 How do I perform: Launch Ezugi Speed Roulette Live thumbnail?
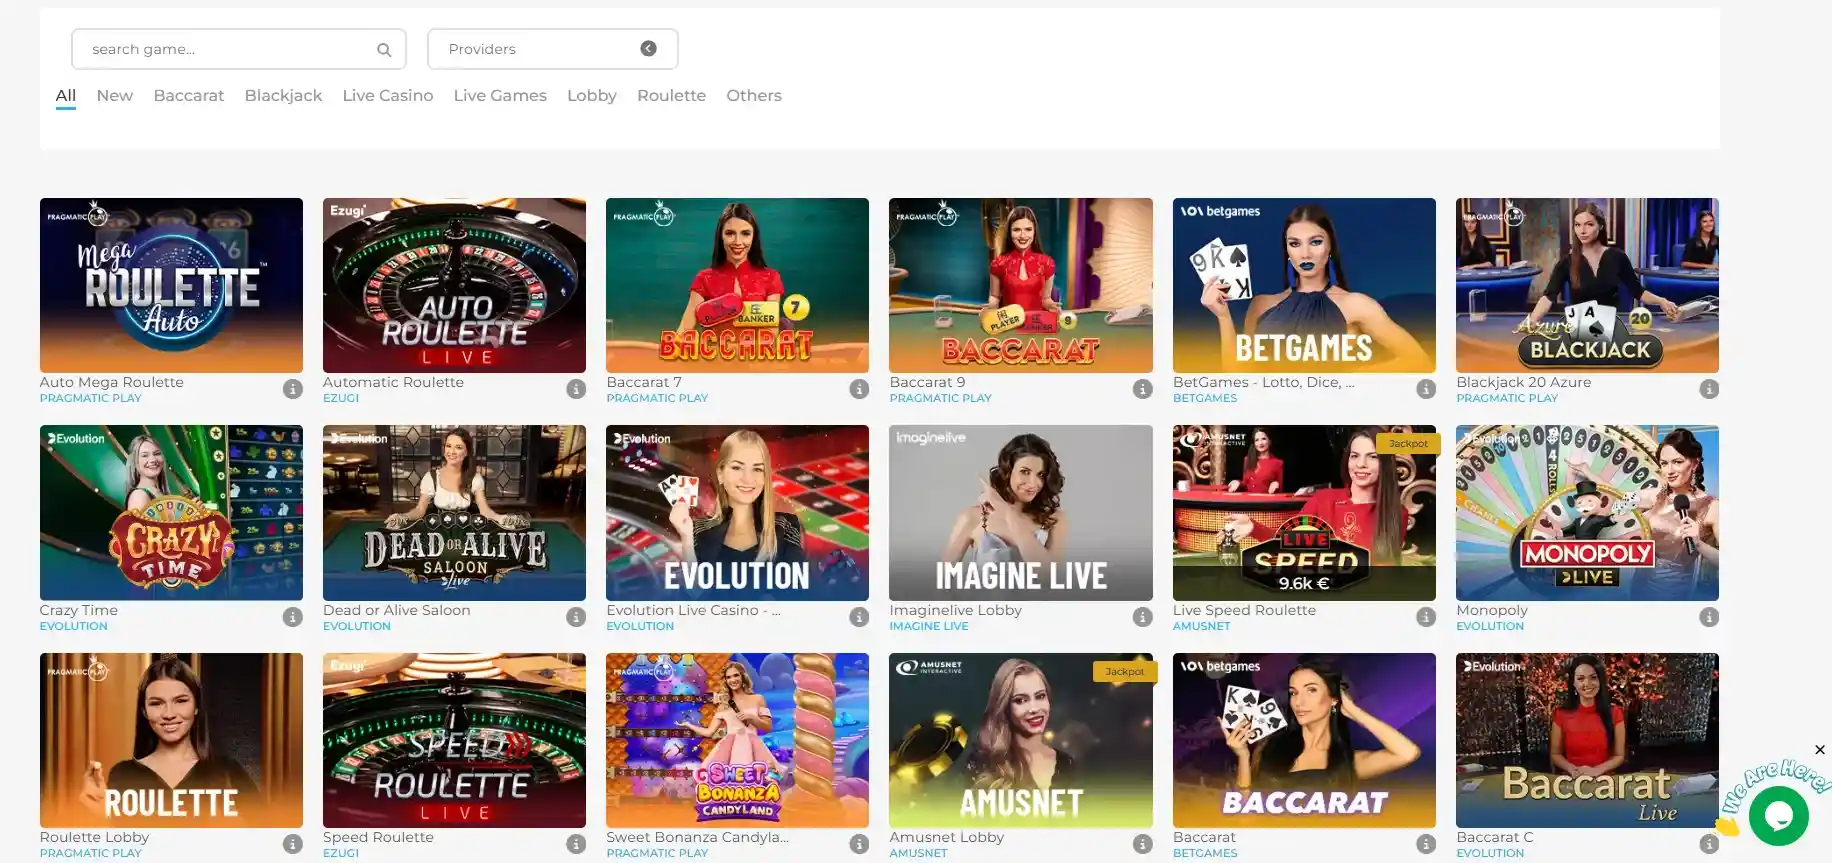coord(454,740)
